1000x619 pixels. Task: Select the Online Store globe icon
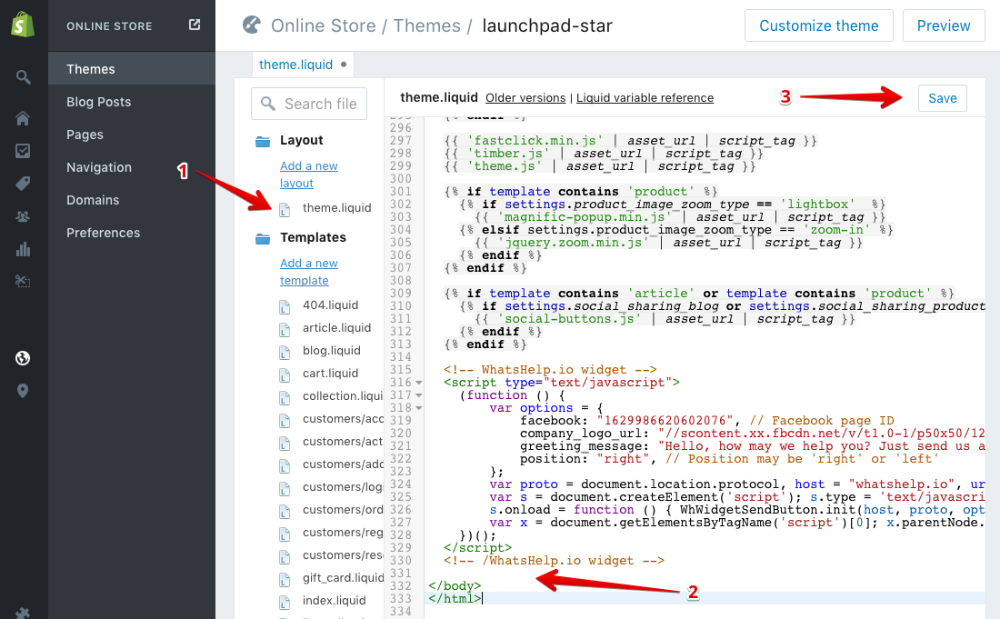(23, 358)
